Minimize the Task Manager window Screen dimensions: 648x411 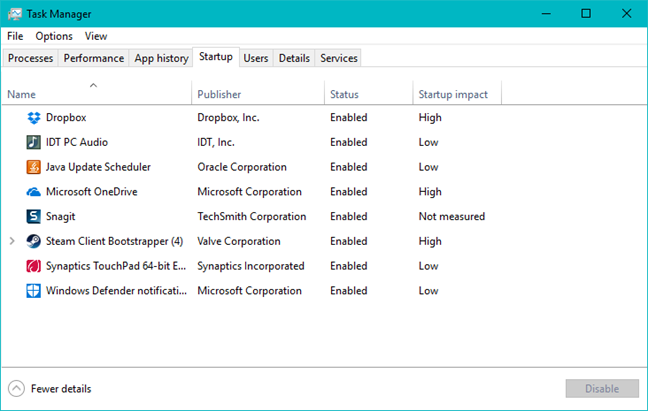(546, 14)
